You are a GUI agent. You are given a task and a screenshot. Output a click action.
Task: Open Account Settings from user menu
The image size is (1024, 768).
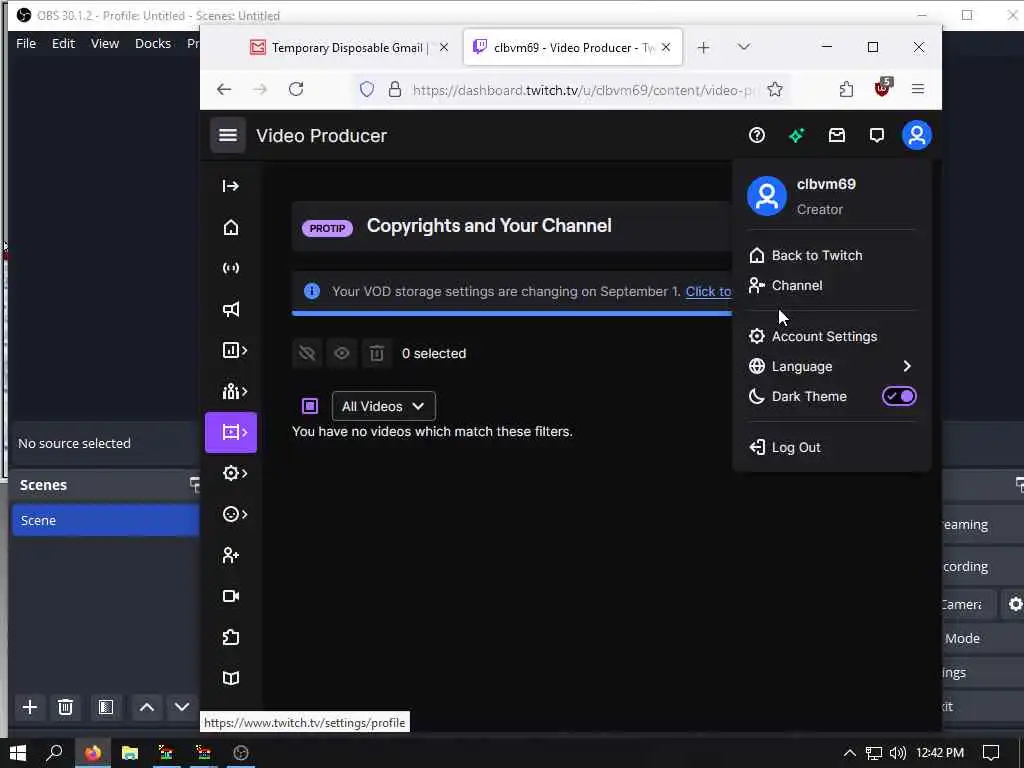832,336
